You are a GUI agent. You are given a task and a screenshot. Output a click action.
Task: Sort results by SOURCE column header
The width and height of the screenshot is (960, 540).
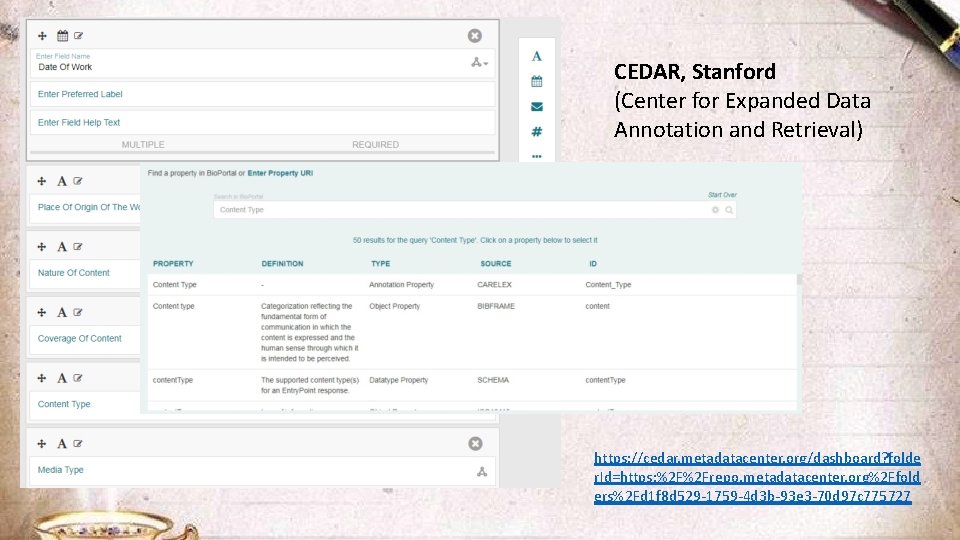pos(495,264)
